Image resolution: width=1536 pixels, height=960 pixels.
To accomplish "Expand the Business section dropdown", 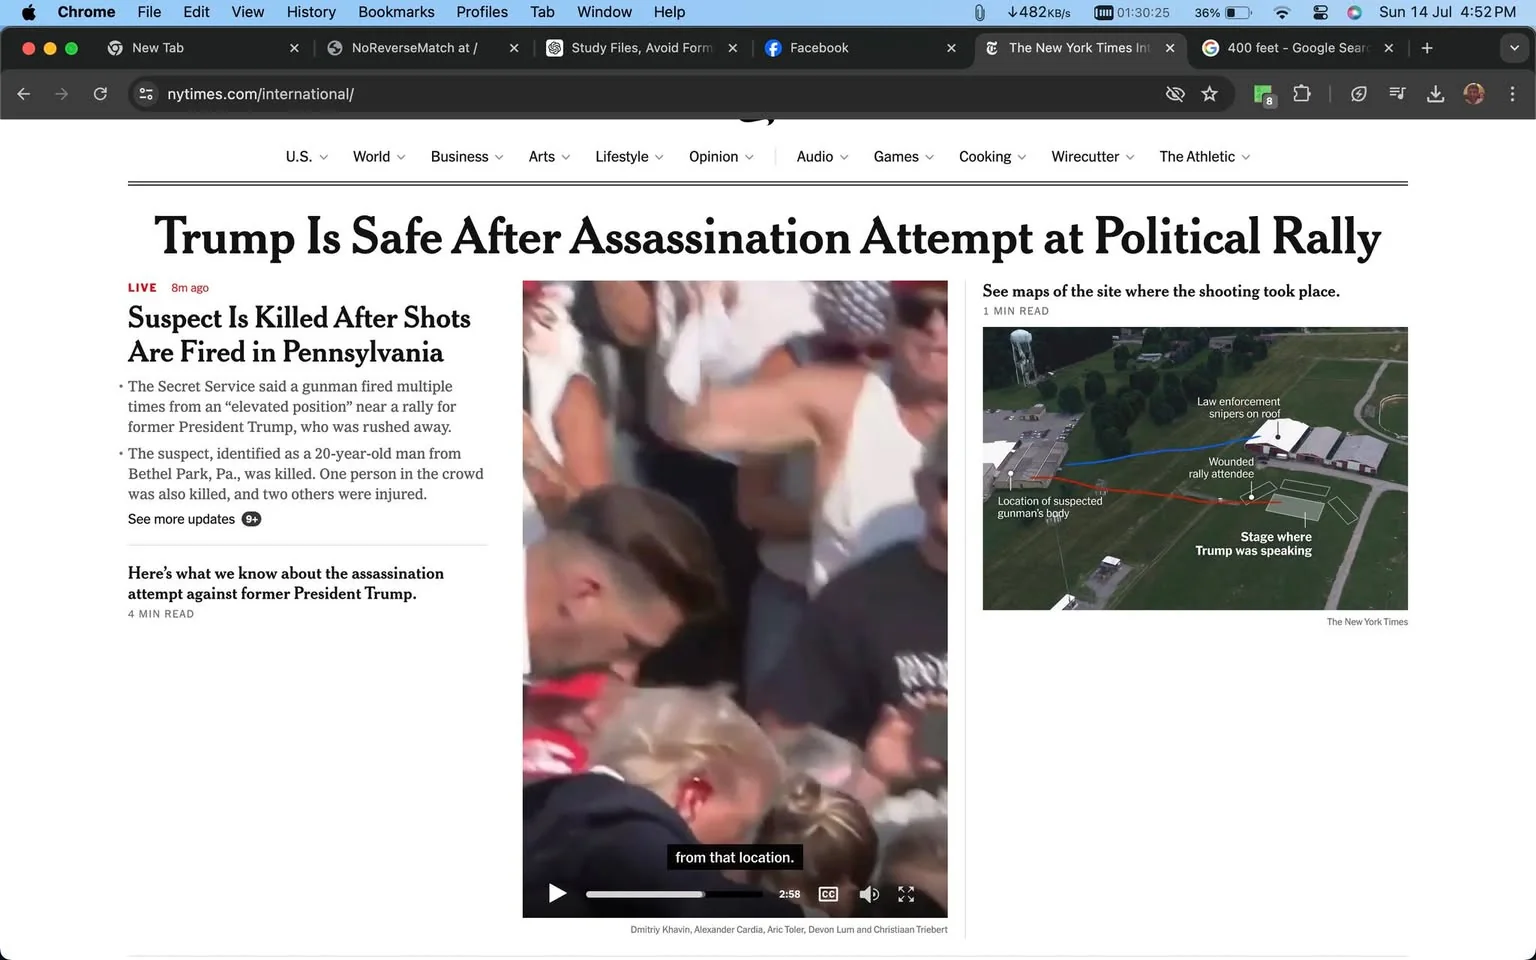I will coord(467,157).
